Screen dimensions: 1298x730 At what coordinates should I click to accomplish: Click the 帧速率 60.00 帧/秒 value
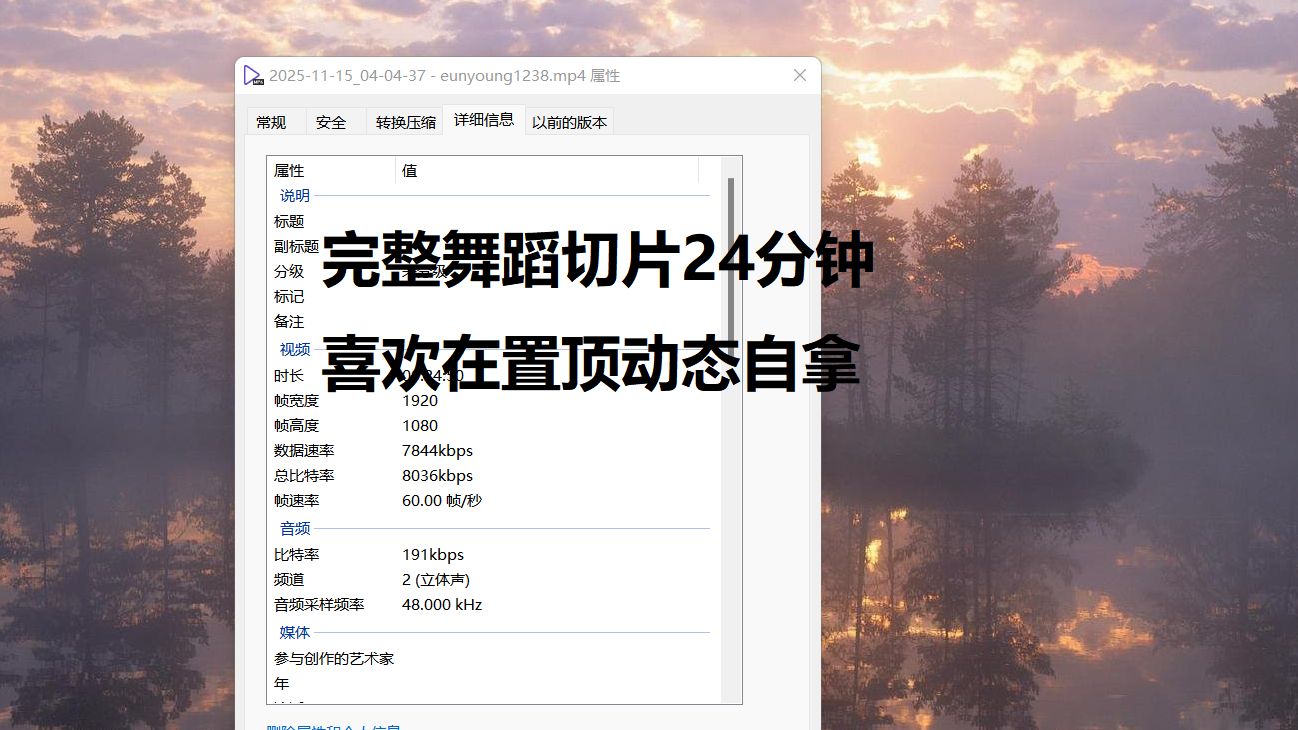point(441,501)
